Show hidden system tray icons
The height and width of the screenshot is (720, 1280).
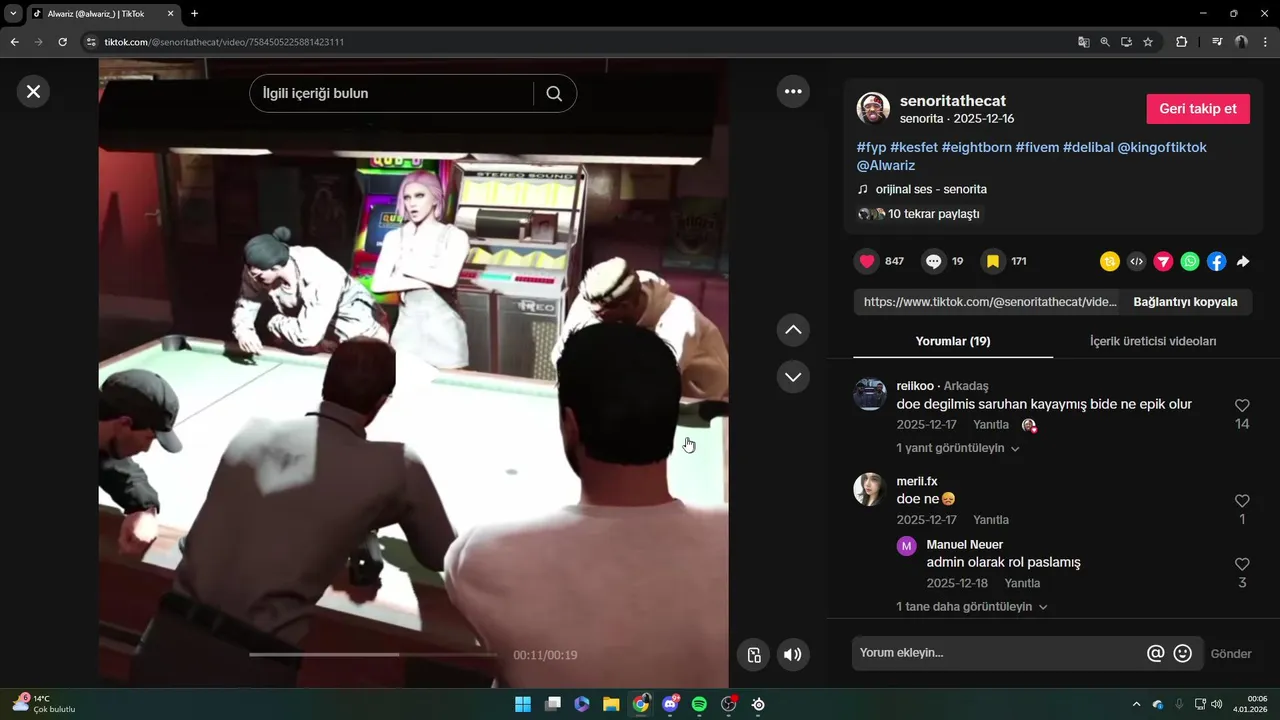(1135, 704)
